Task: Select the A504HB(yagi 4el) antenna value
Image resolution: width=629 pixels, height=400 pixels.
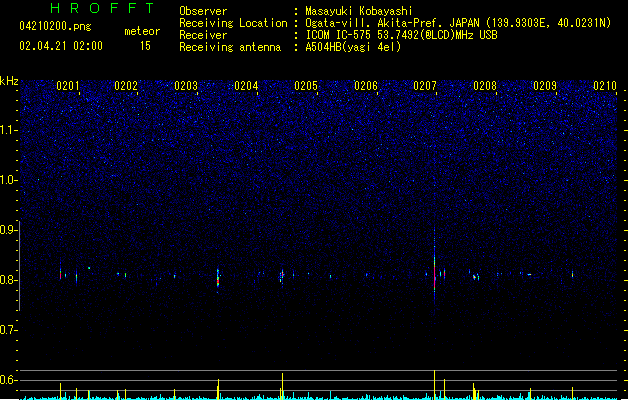Action: click(x=353, y=47)
